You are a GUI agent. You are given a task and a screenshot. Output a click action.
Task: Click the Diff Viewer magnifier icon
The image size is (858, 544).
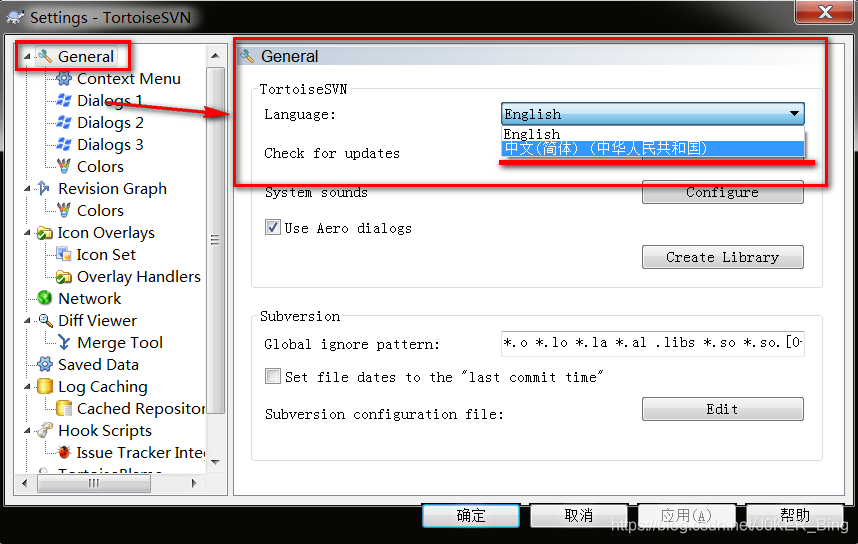point(45,320)
